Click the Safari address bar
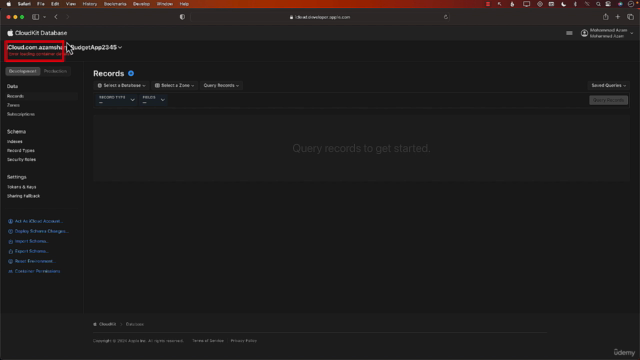This screenshot has height=360, width=640. (x=320, y=17)
